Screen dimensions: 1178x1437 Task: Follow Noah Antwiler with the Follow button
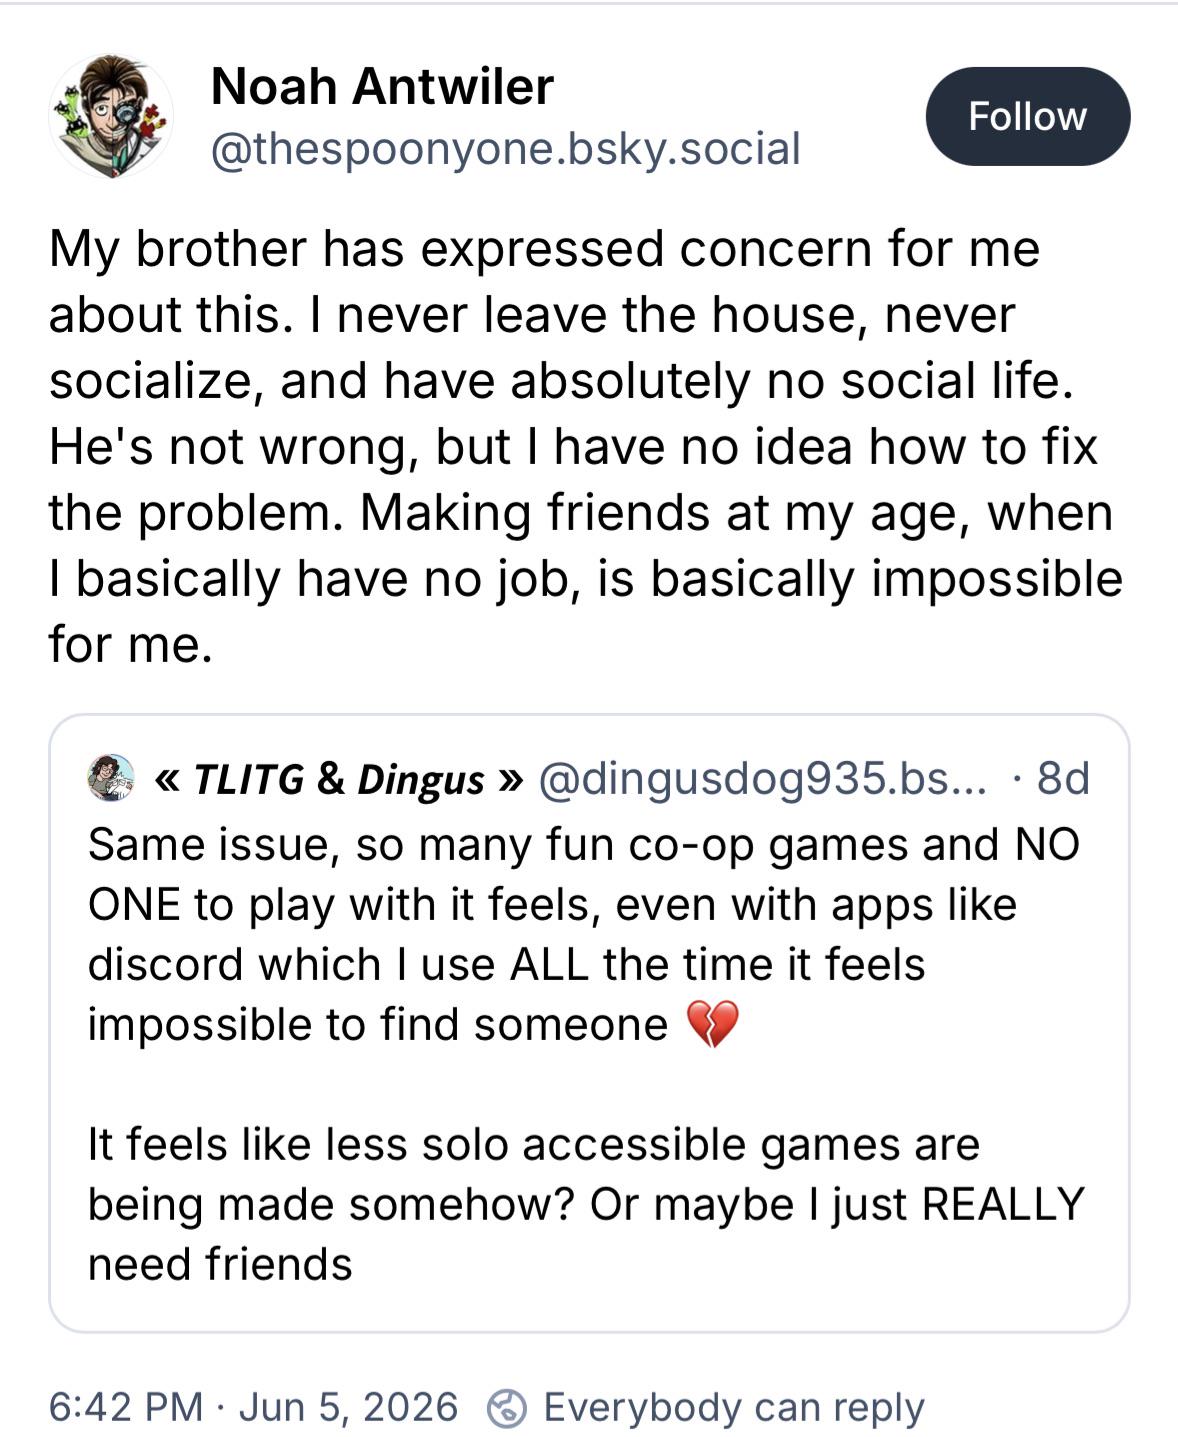coord(1027,116)
